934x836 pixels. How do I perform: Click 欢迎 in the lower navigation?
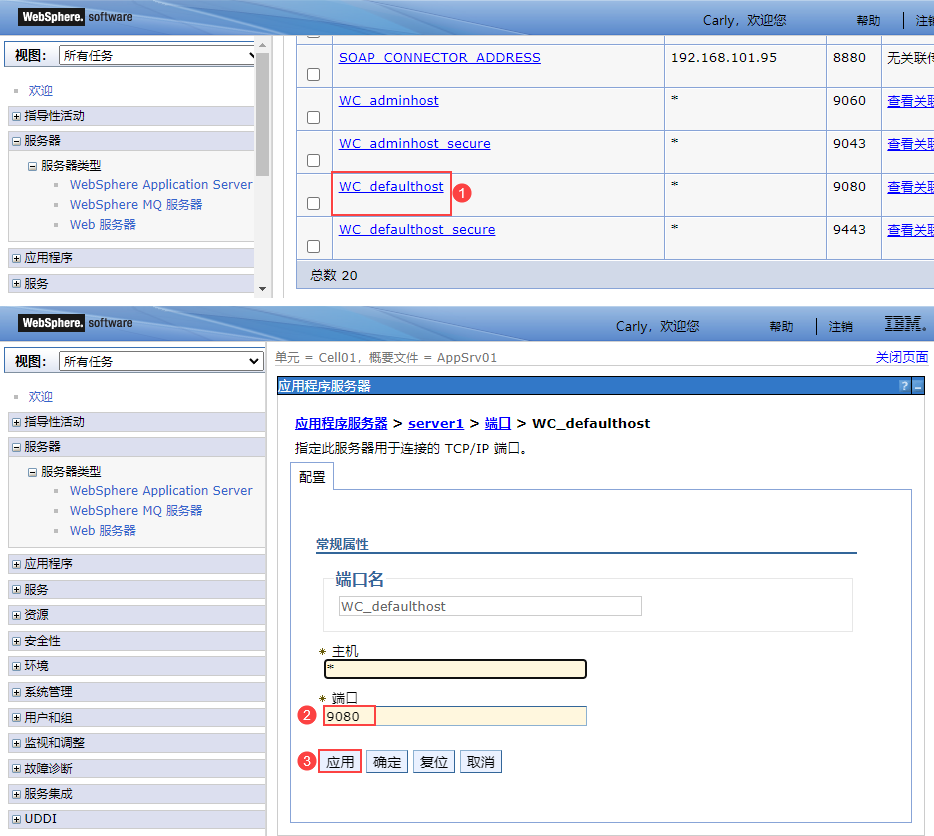(x=41, y=396)
